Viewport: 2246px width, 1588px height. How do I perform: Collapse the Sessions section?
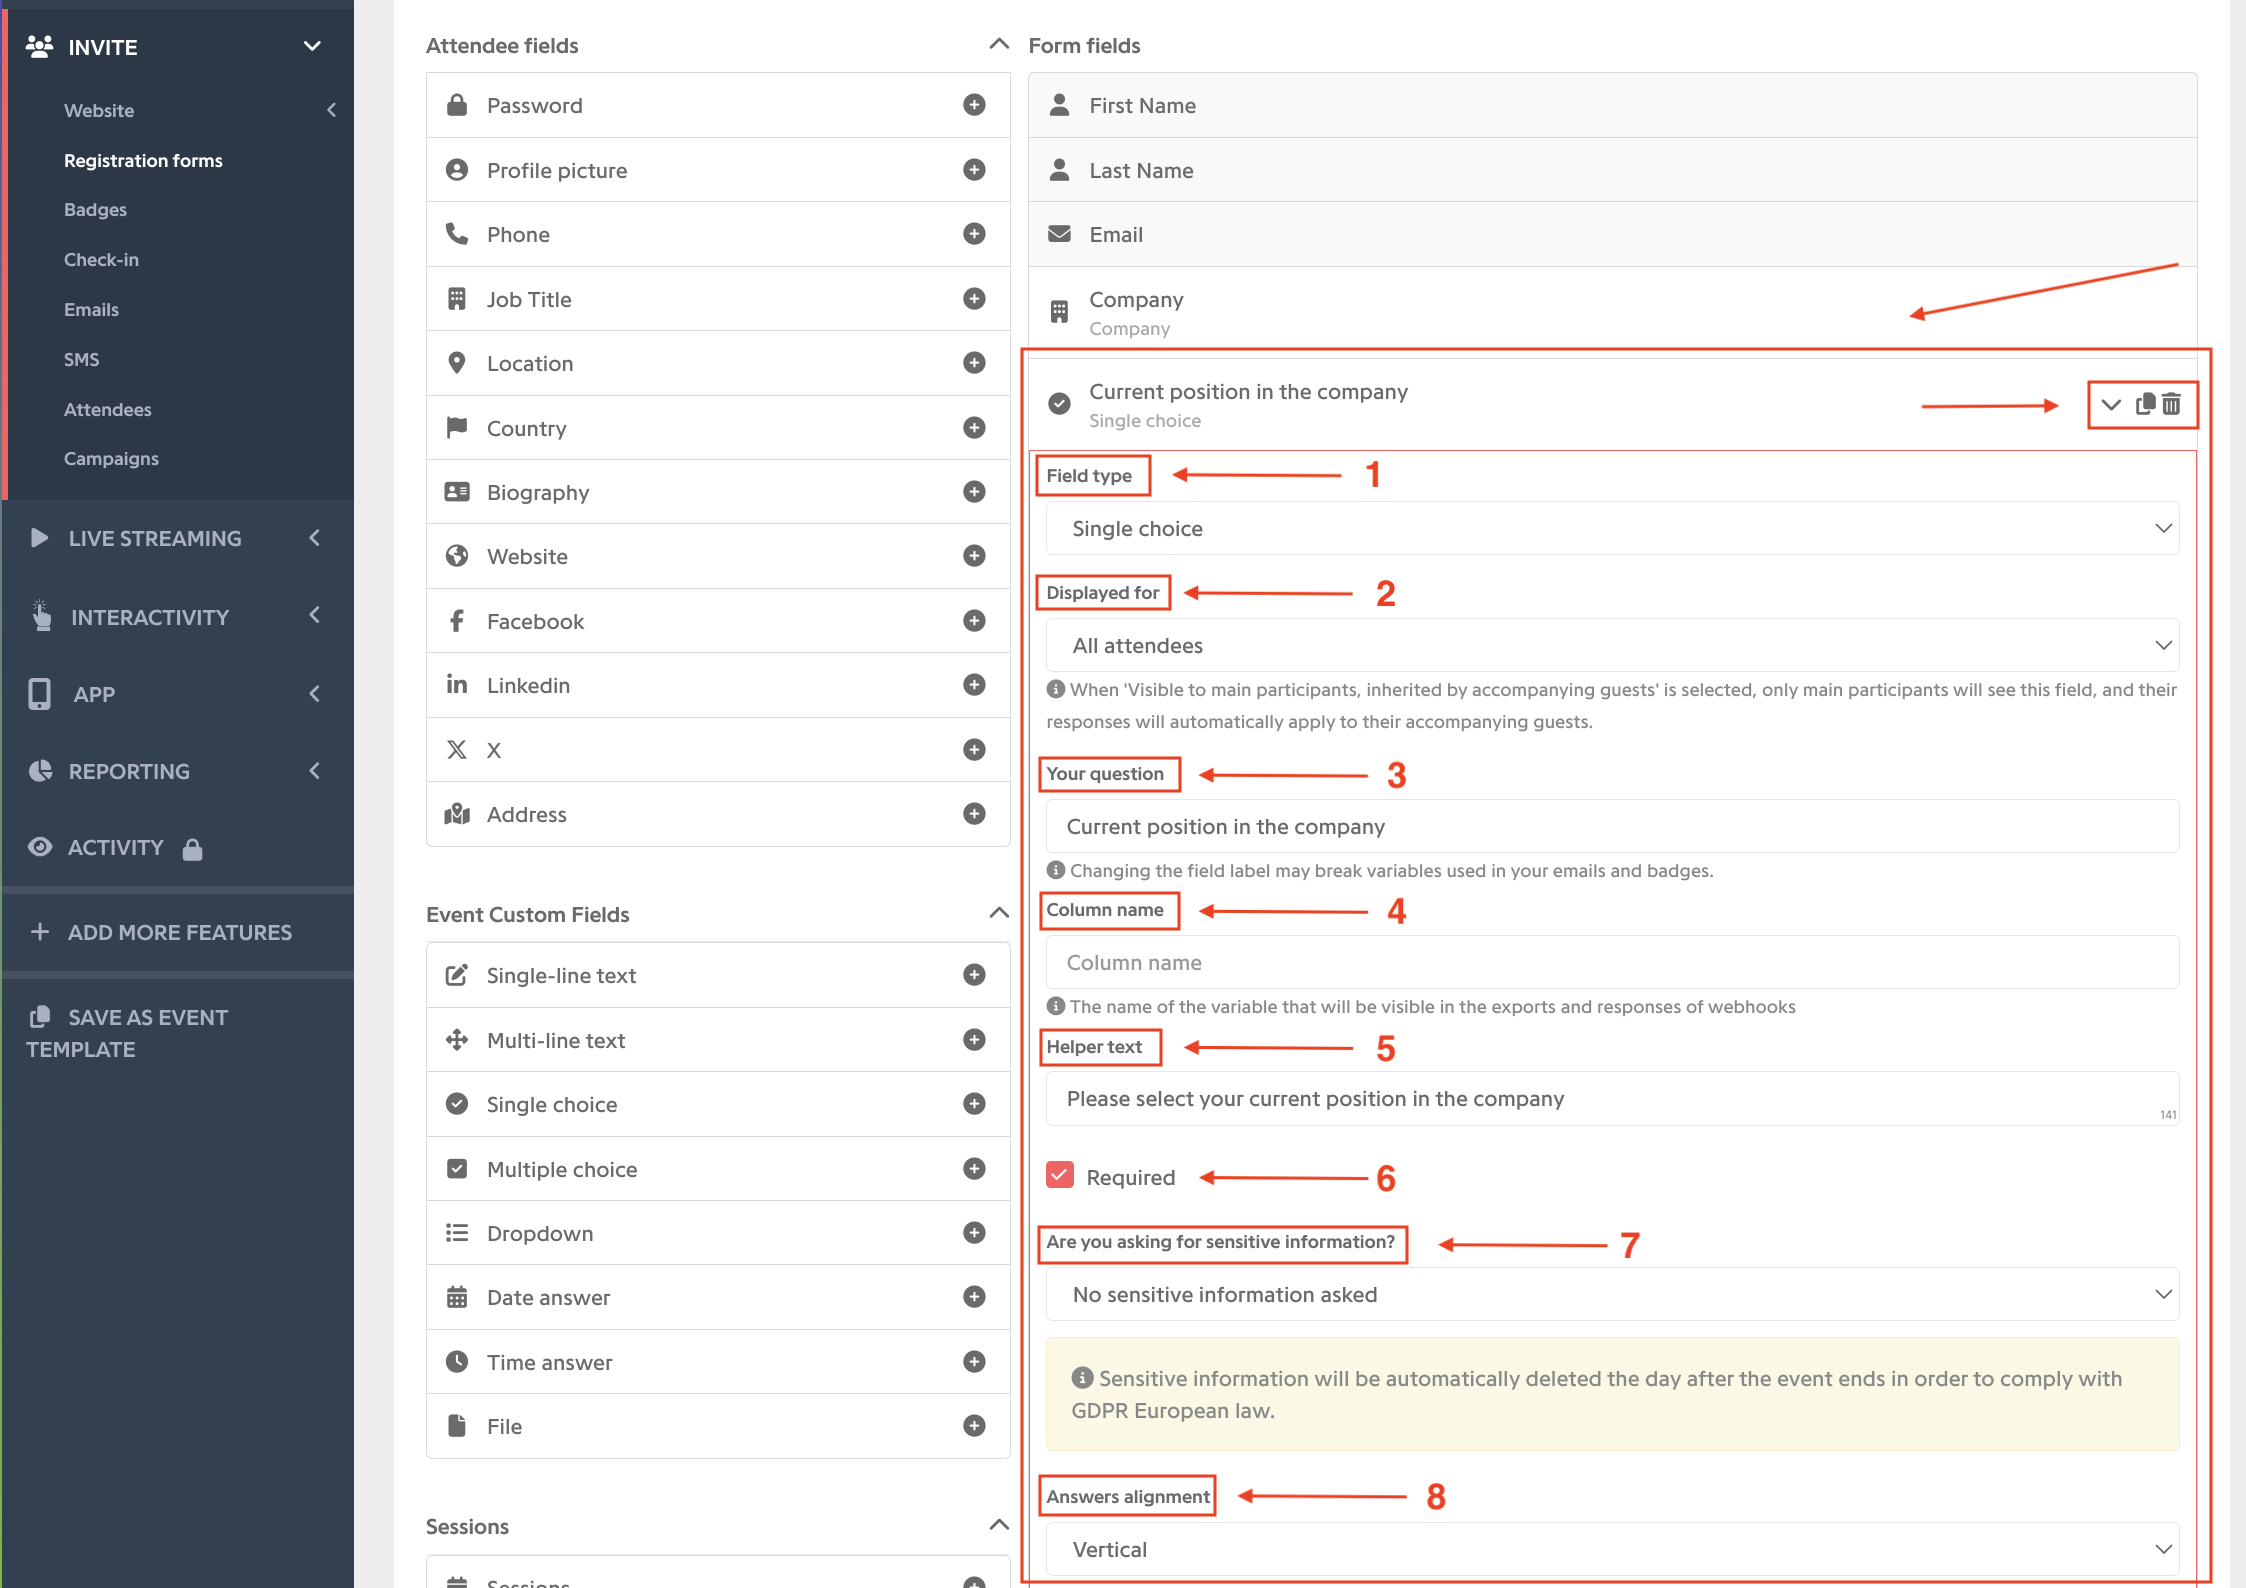(x=998, y=1525)
